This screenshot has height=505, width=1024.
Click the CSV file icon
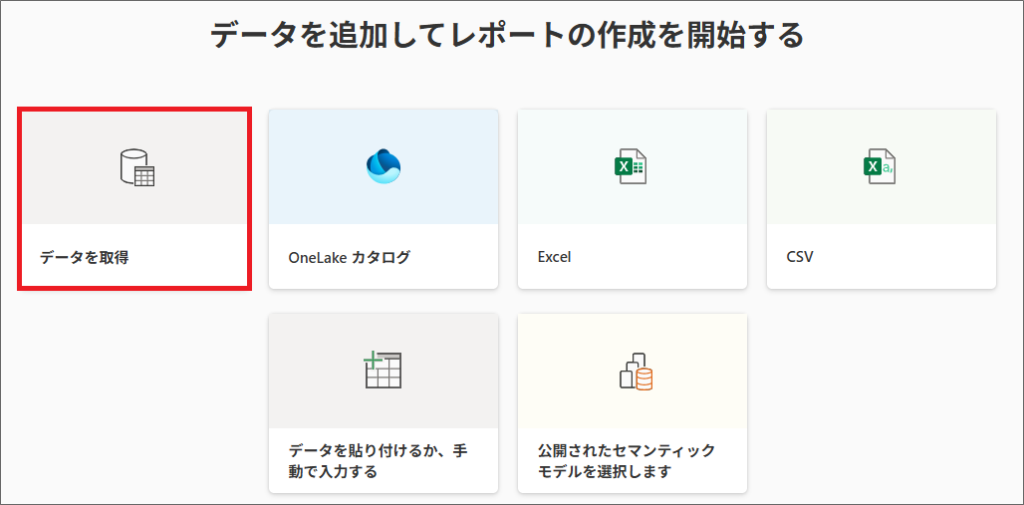click(880, 167)
